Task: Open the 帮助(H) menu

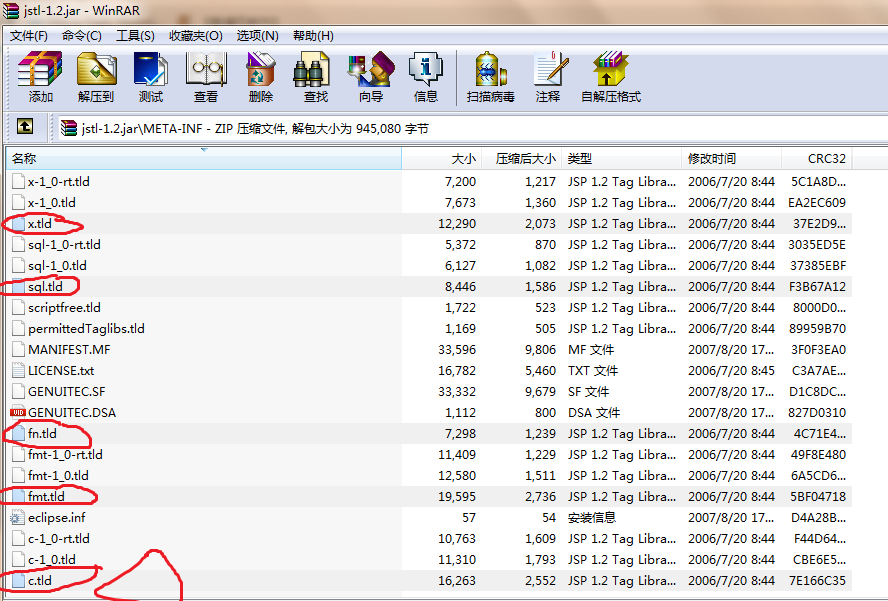Action: (313, 36)
